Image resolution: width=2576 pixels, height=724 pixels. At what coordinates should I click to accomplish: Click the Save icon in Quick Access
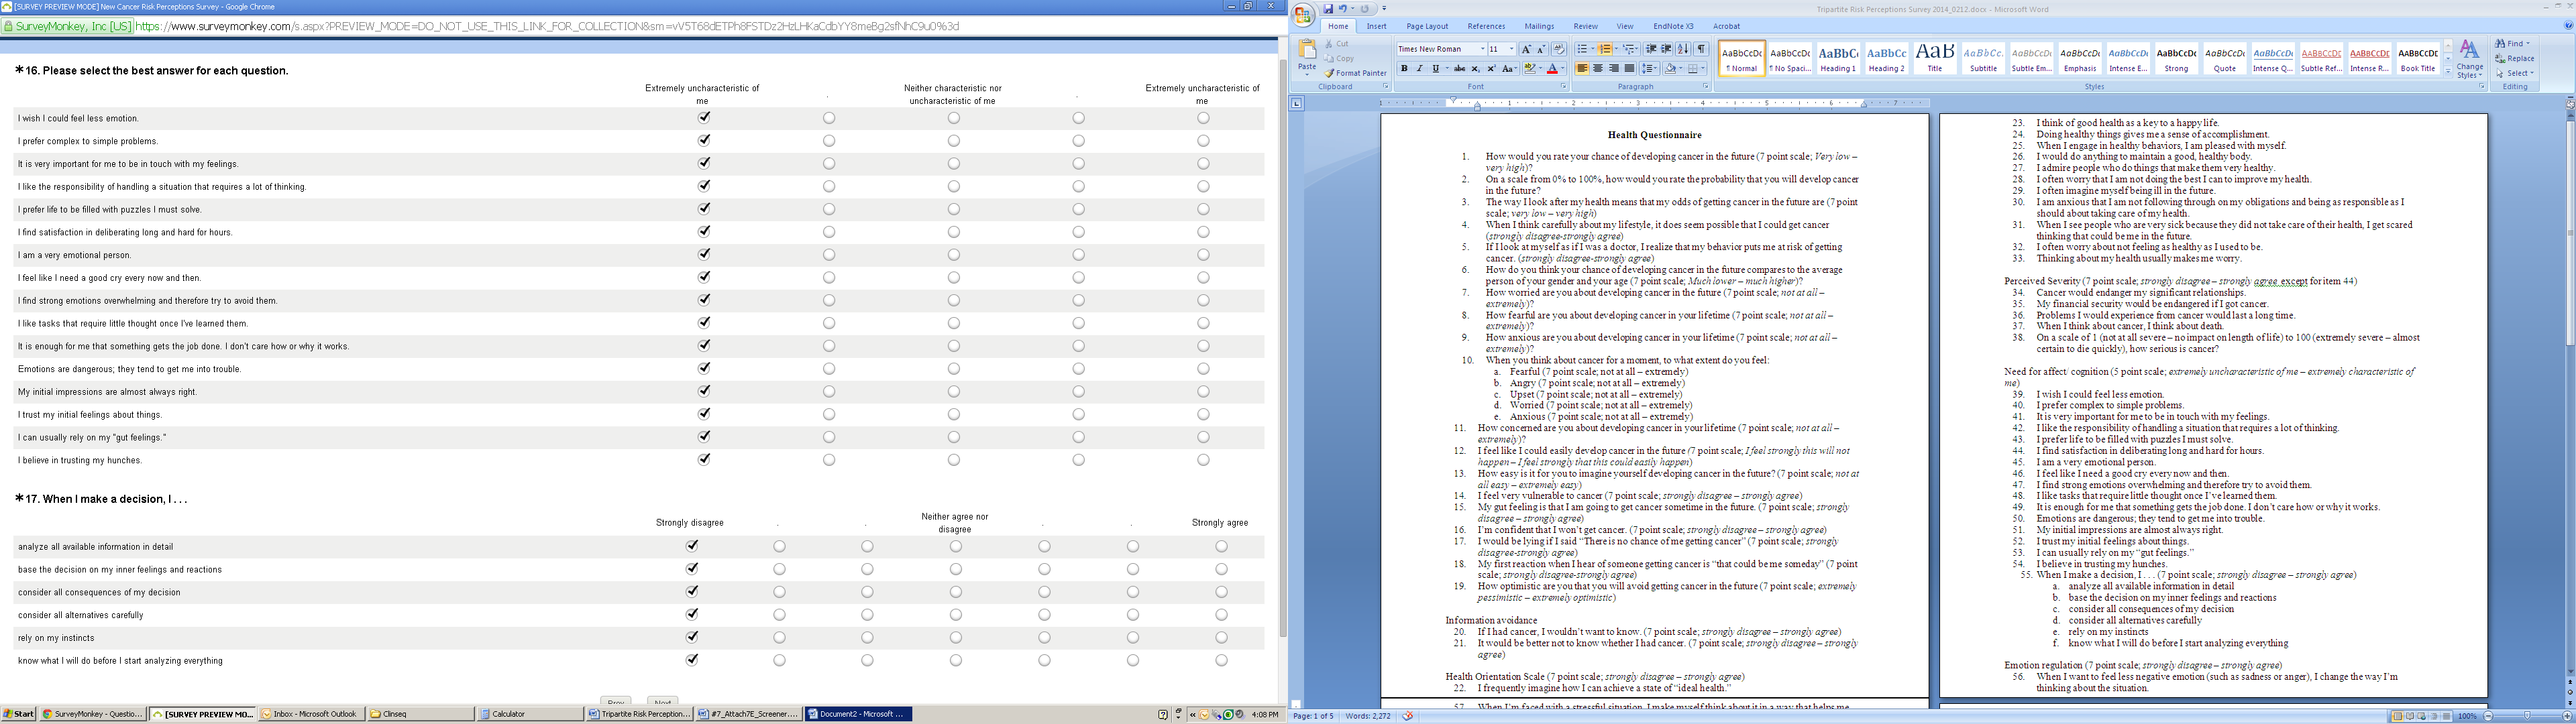coord(1329,9)
